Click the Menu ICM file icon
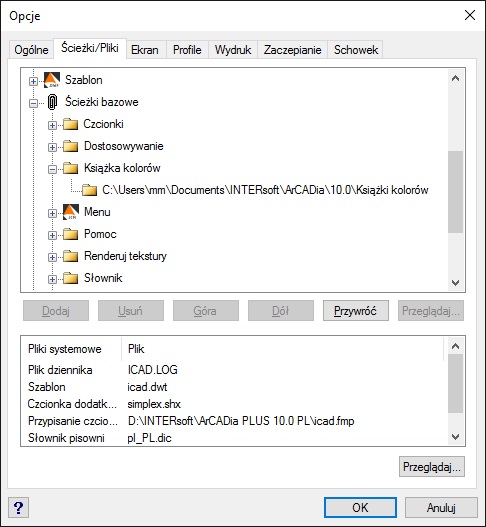The height and width of the screenshot is (527, 486). [x=71, y=212]
